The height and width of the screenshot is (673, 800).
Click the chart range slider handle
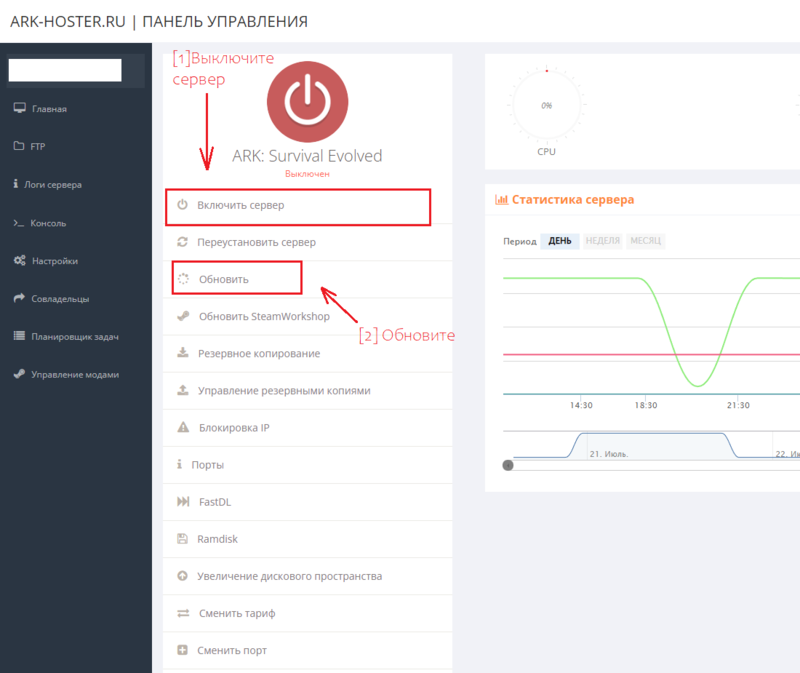[x=508, y=465]
